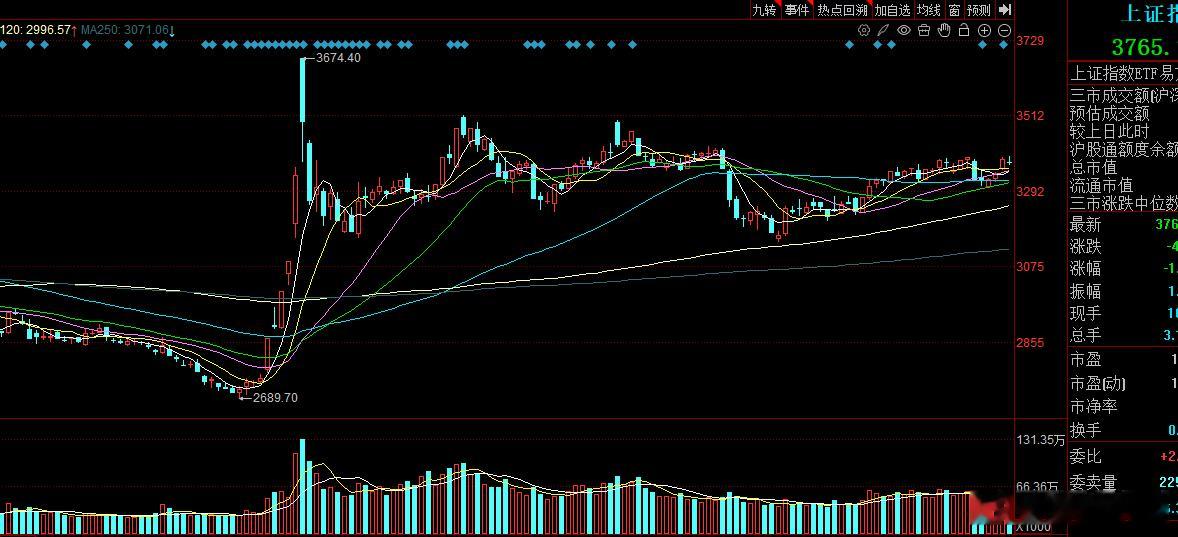The height and width of the screenshot is (537, 1178).
Task: Click the 2689.70 low price annotation
Action: 275,397
